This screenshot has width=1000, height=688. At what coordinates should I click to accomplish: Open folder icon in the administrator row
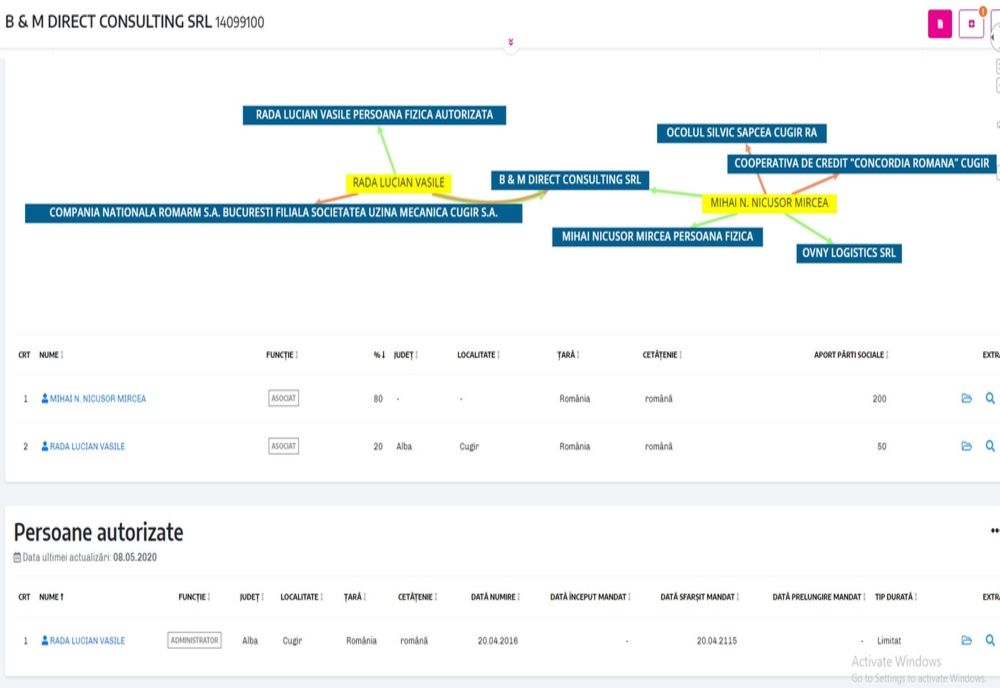coord(966,640)
